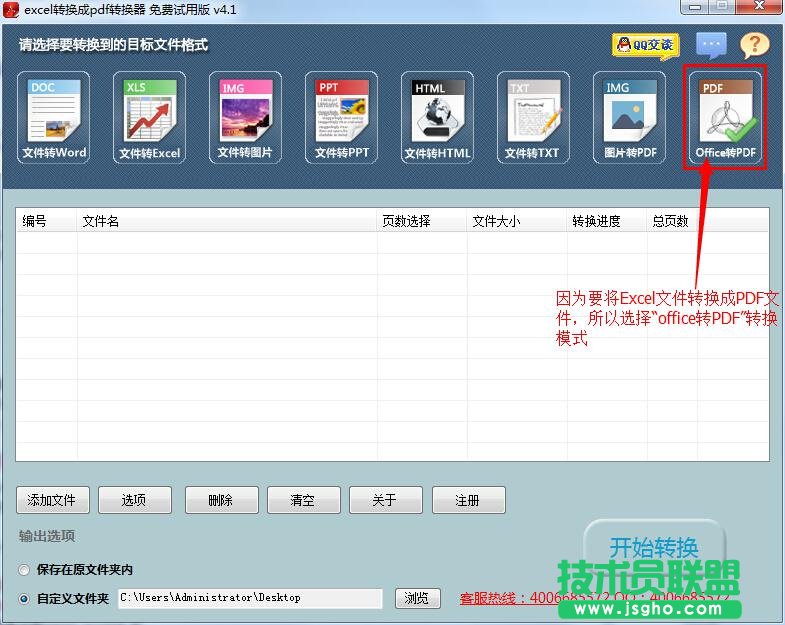Image resolution: width=785 pixels, height=625 pixels.
Task: Click the 文件名 column header
Action: pos(227,221)
